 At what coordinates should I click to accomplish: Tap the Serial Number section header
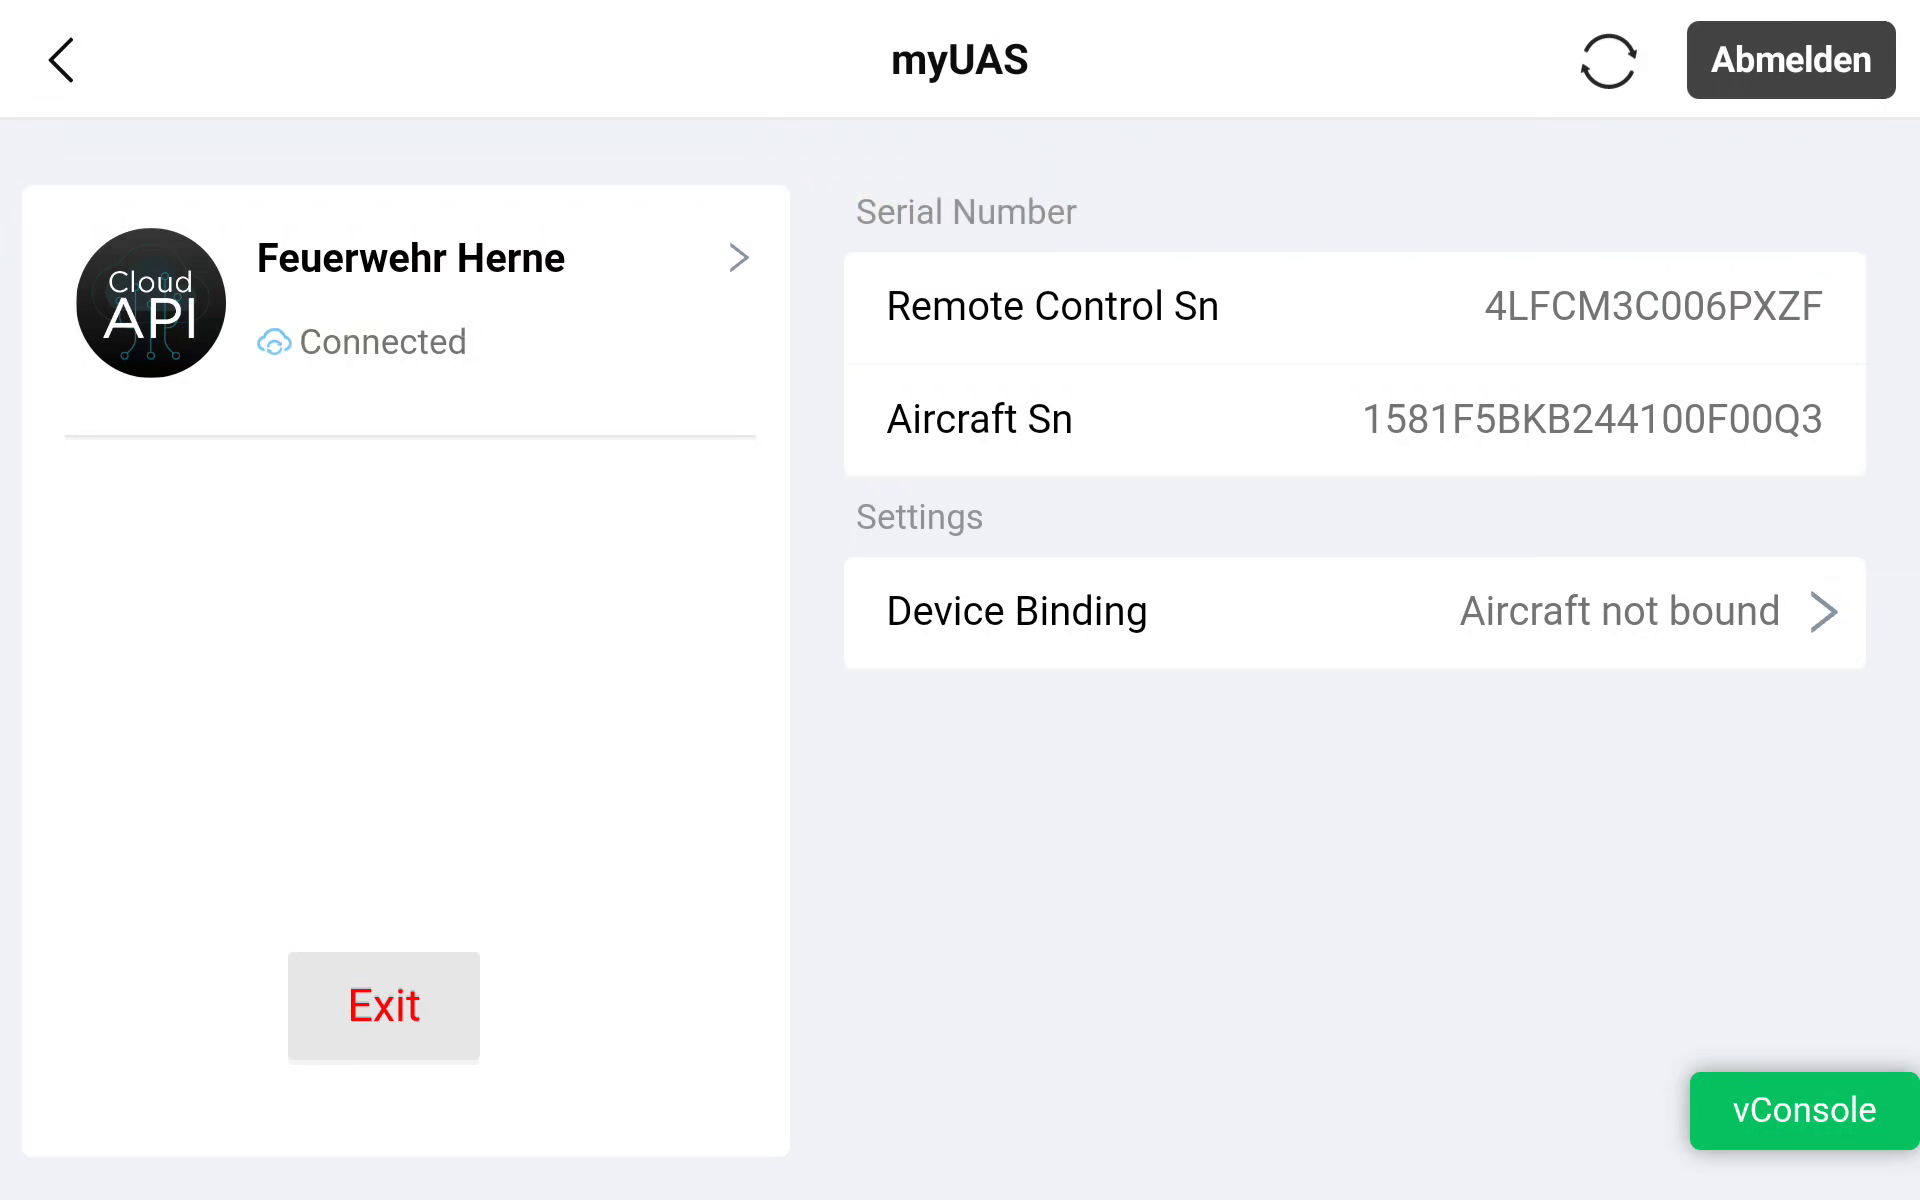[965, 212]
